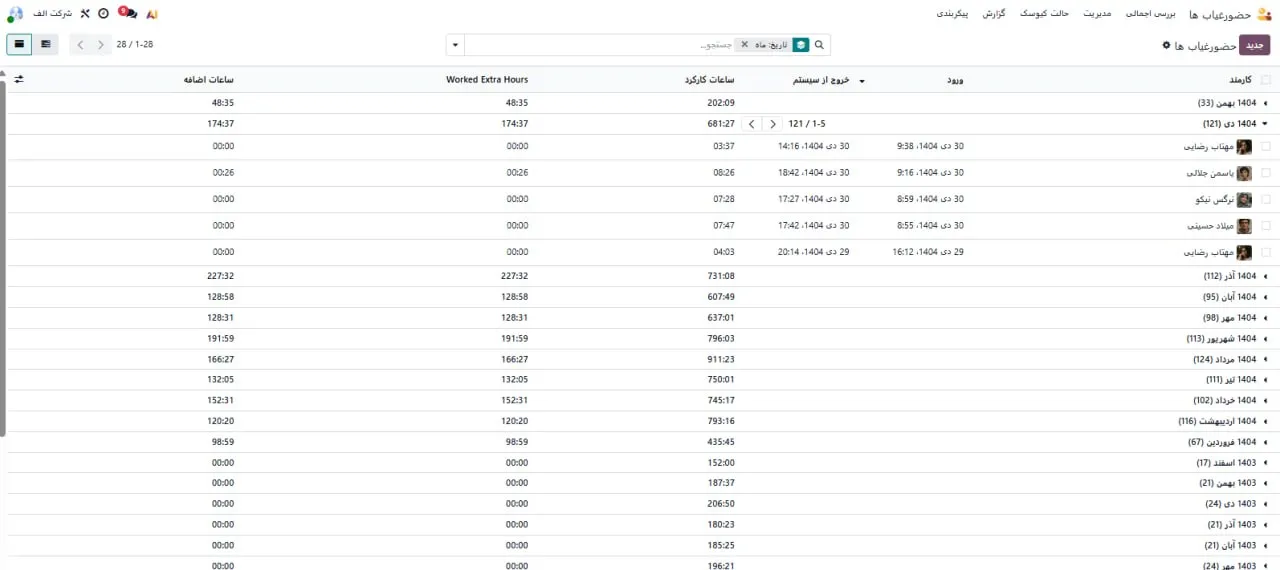Remove the تاریخ: ماه filter facet
The image size is (1280, 570).
[x=744, y=45]
